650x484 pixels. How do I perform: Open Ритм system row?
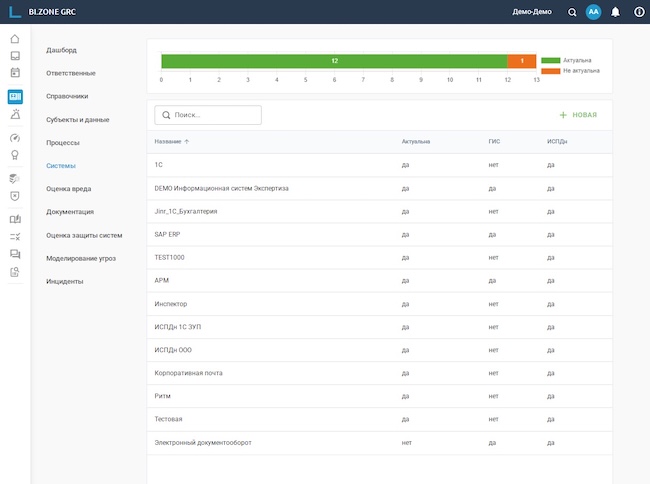379,396
